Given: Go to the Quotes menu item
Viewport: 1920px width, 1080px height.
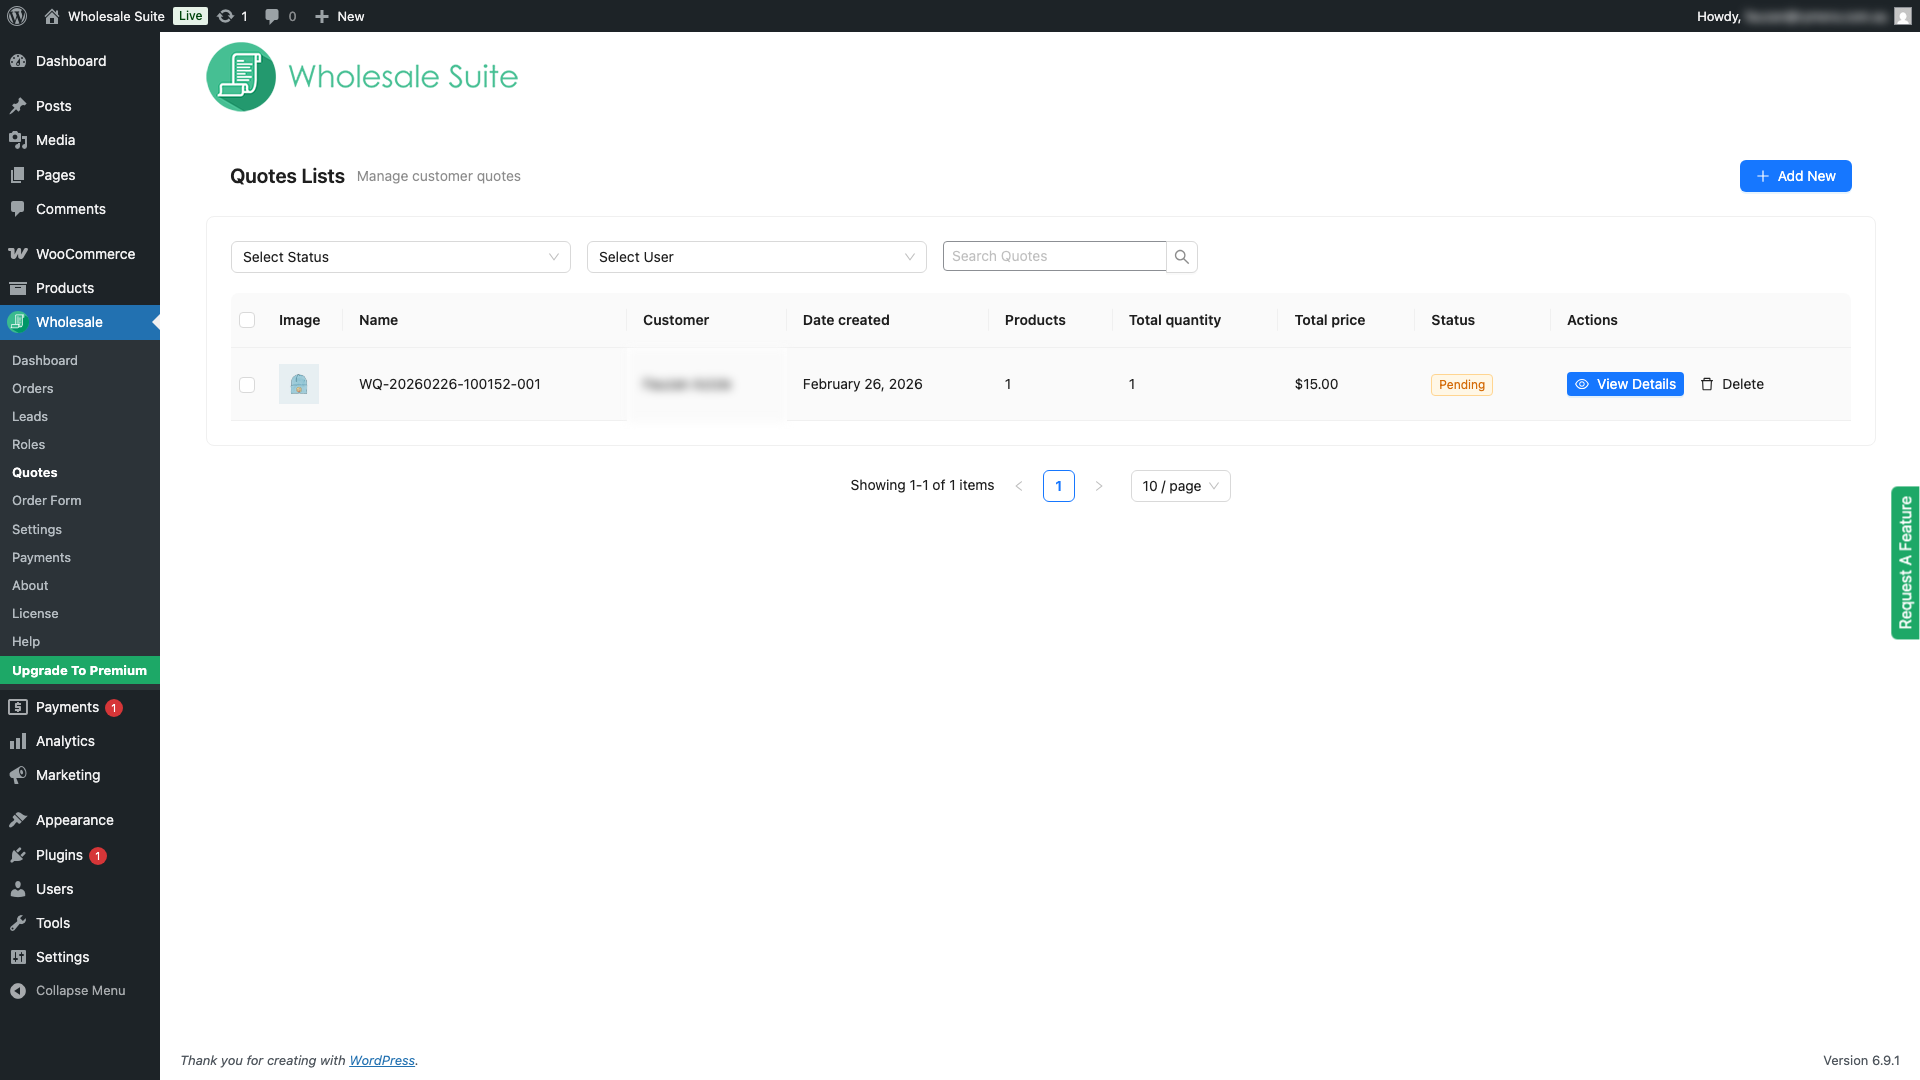Looking at the screenshot, I should (x=34, y=472).
